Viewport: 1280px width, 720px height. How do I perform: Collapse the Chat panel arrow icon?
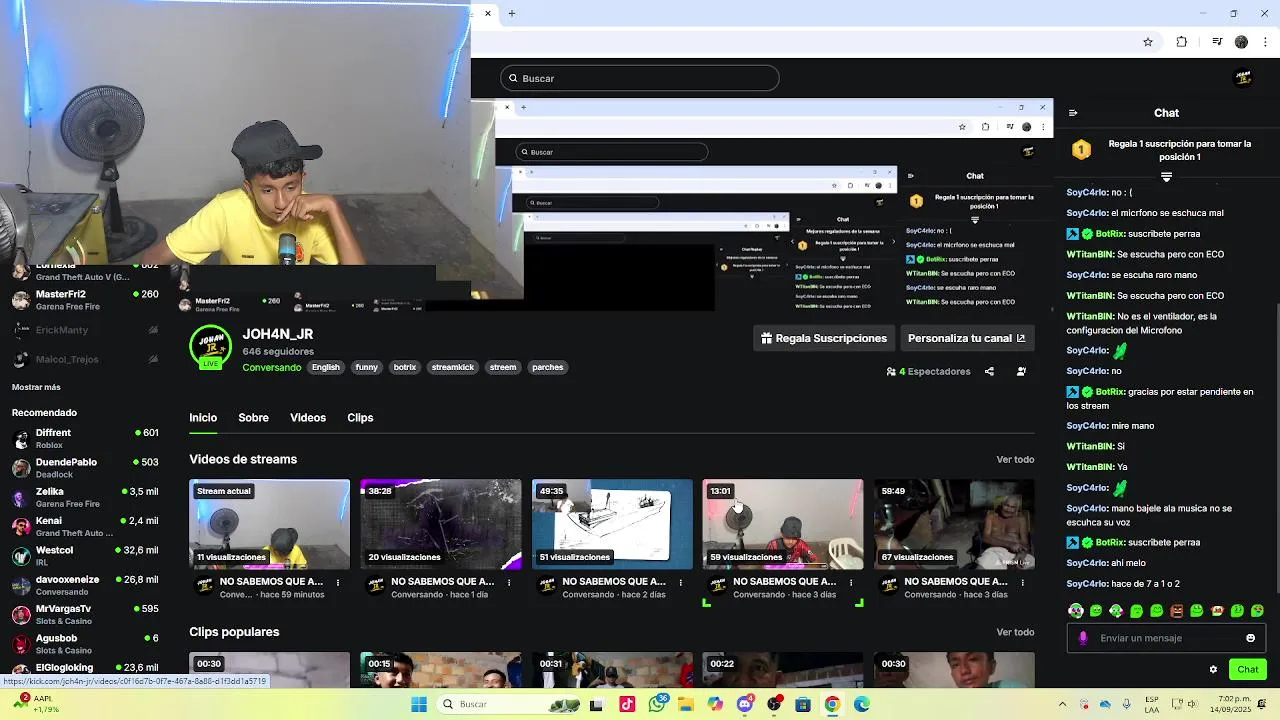[x=1073, y=113]
